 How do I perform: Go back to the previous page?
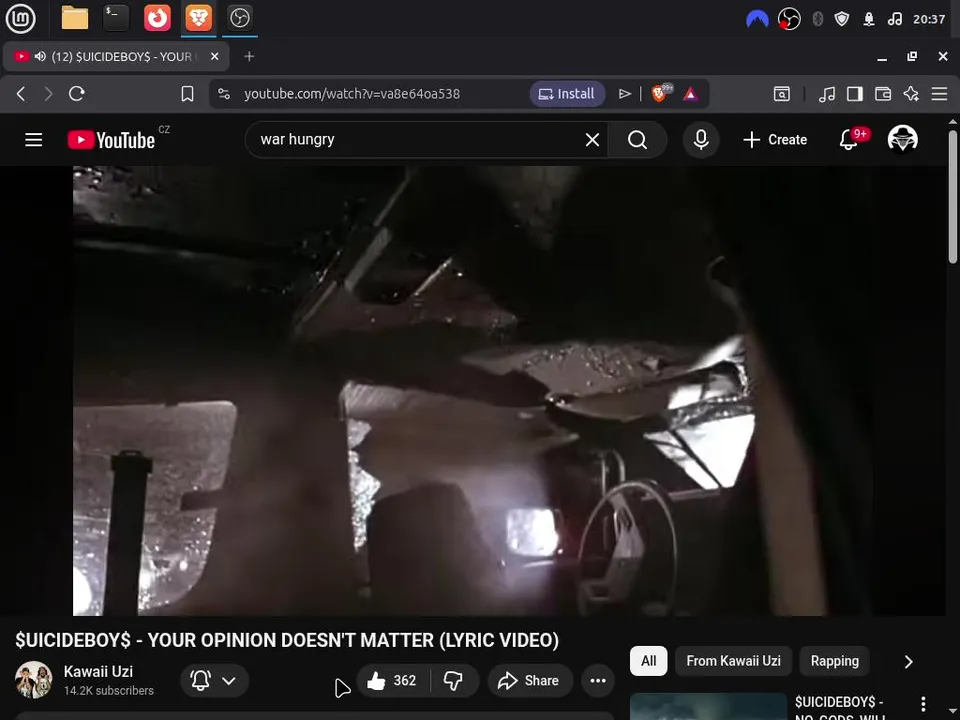[21, 94]
